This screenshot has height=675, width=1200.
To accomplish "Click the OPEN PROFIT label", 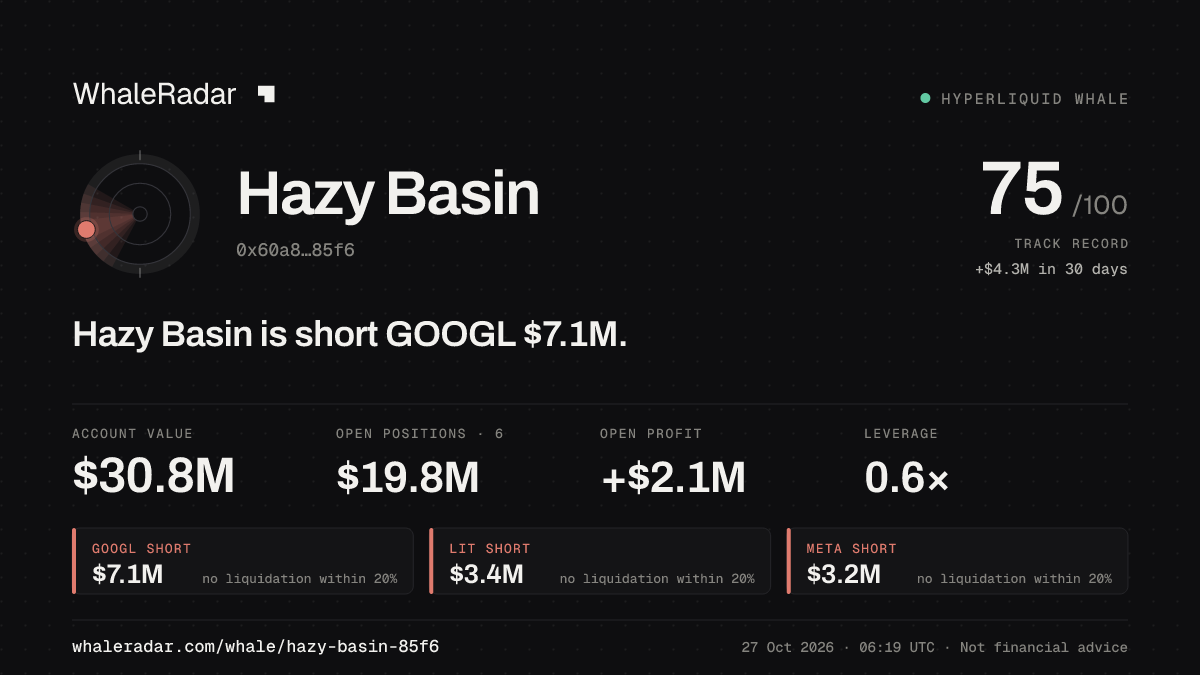I will 651,434.
